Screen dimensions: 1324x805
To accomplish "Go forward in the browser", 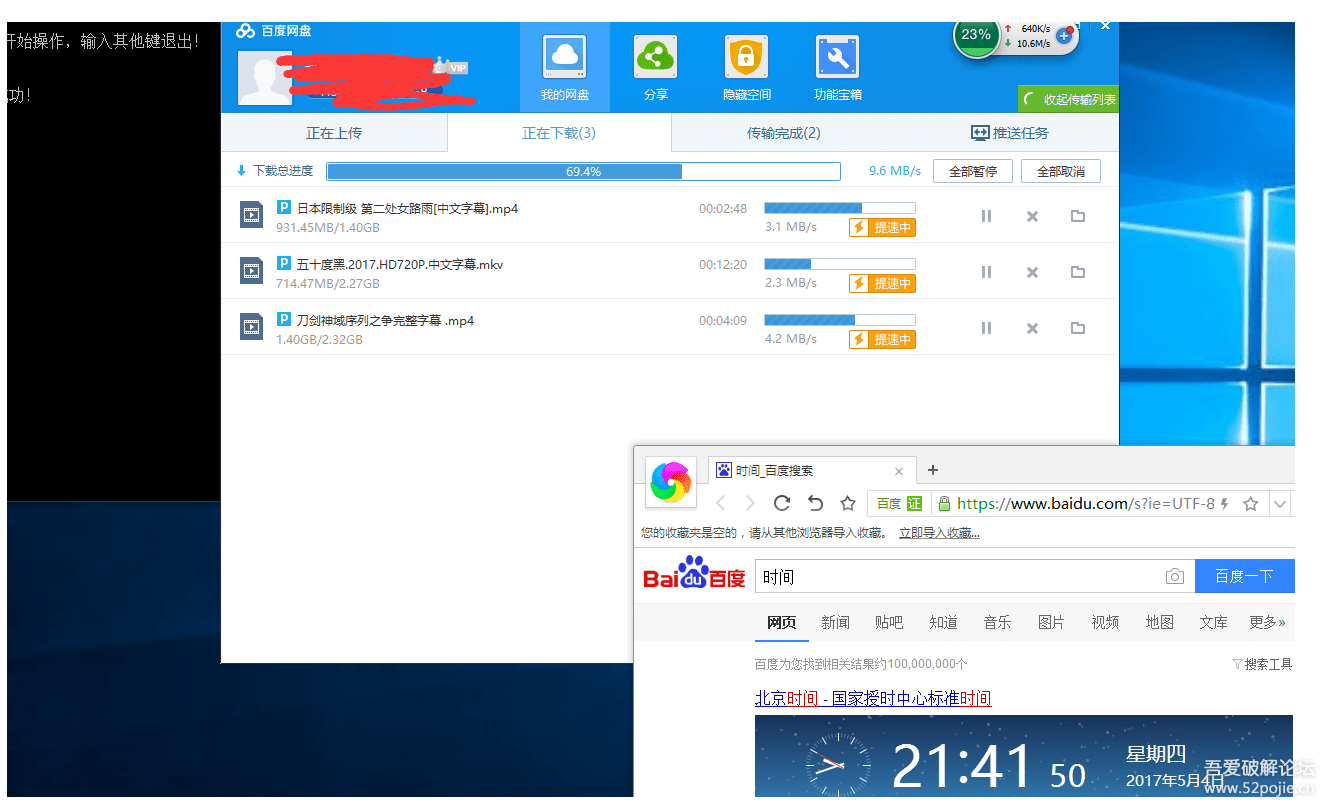I will [751, 503].
